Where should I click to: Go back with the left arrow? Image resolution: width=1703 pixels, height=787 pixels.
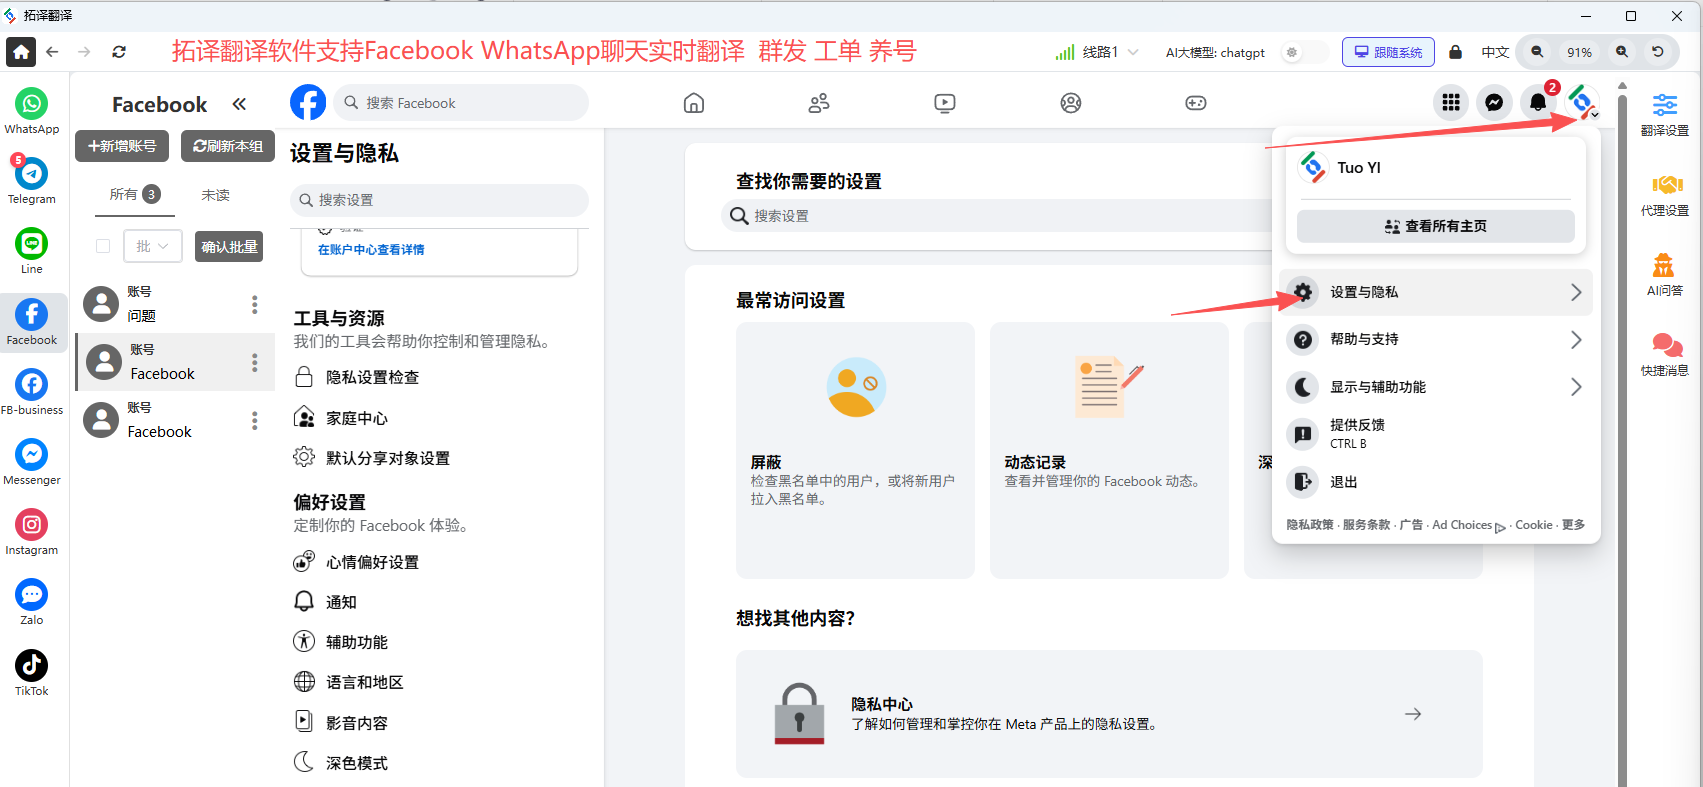tap(52, 52)
